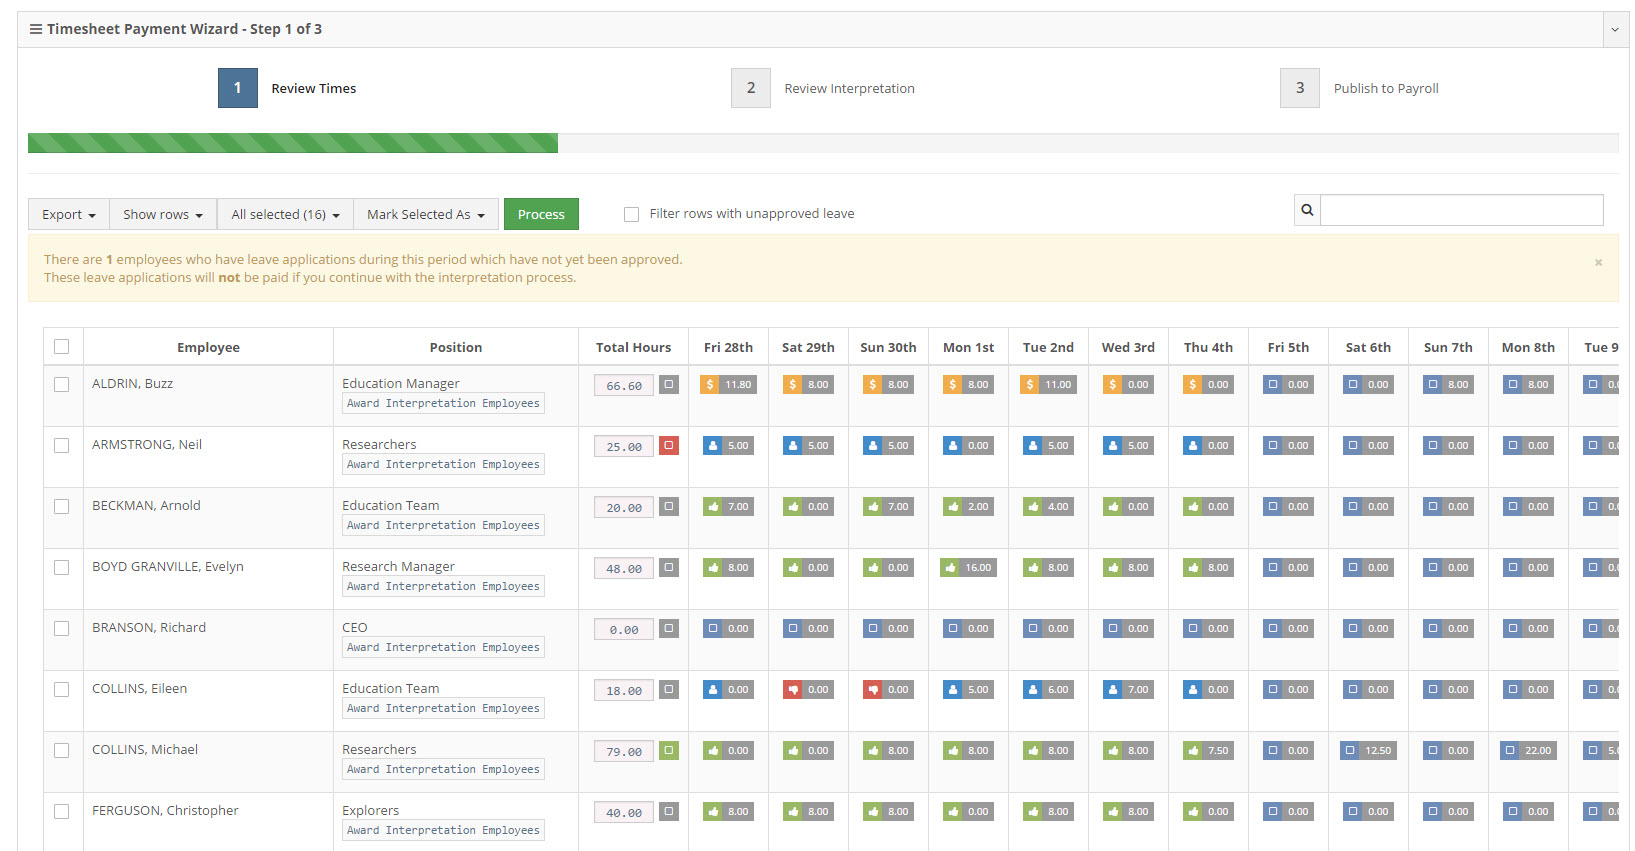Collapse the wizard panel chevron
The height and width of the screenshot is (851, 1635).
[1614, 30]
